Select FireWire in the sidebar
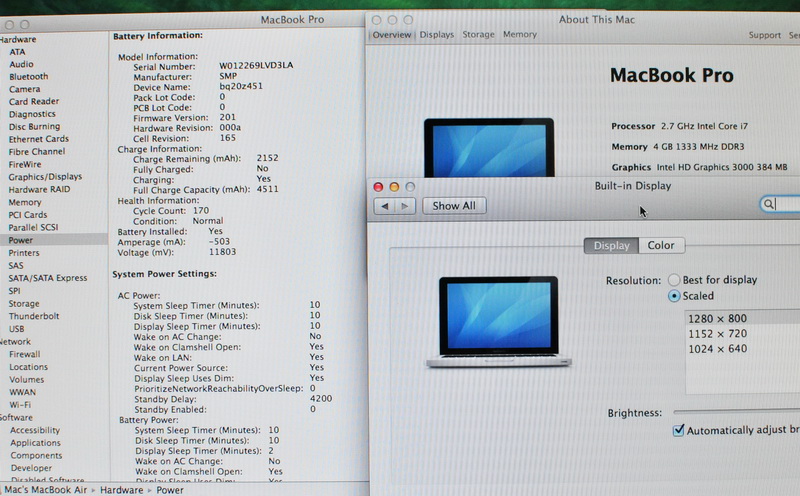 click(24, 164)
